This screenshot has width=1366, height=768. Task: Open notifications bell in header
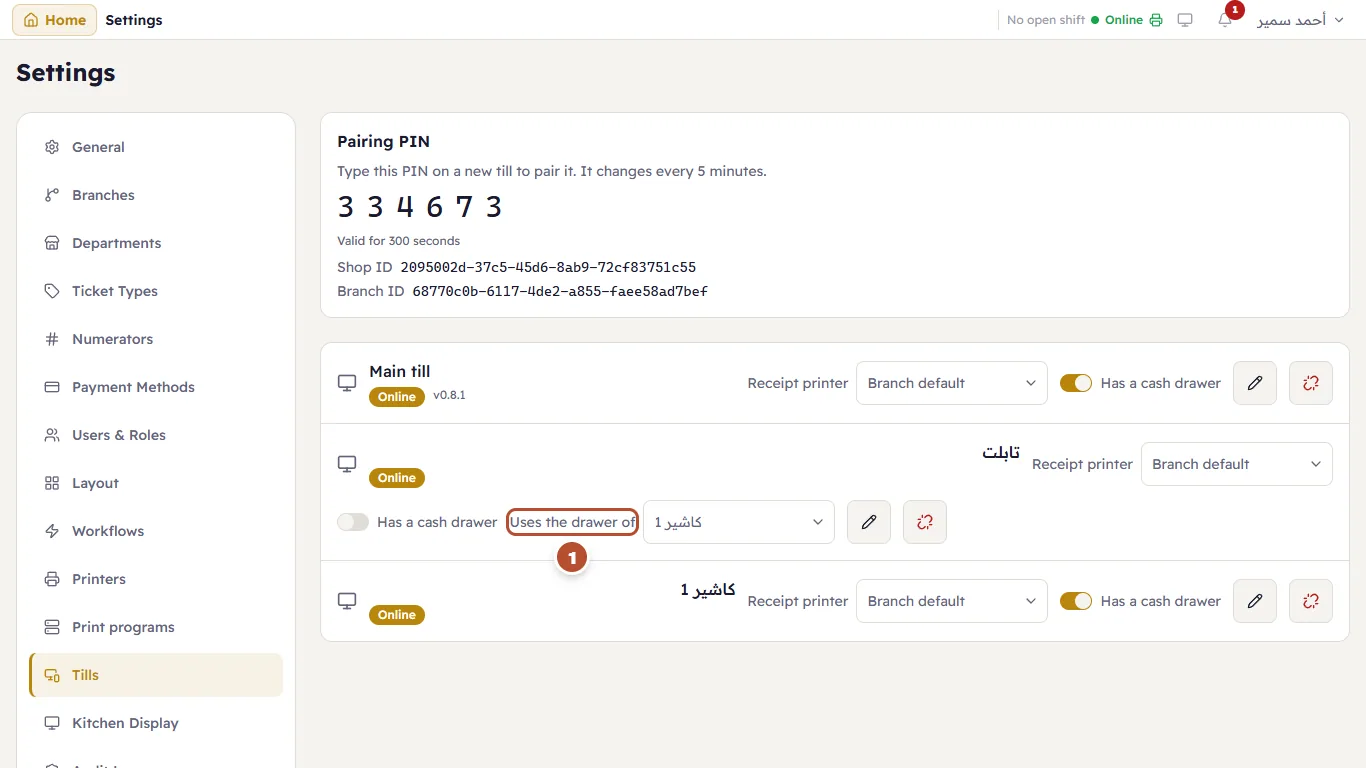pos(1225,20)
